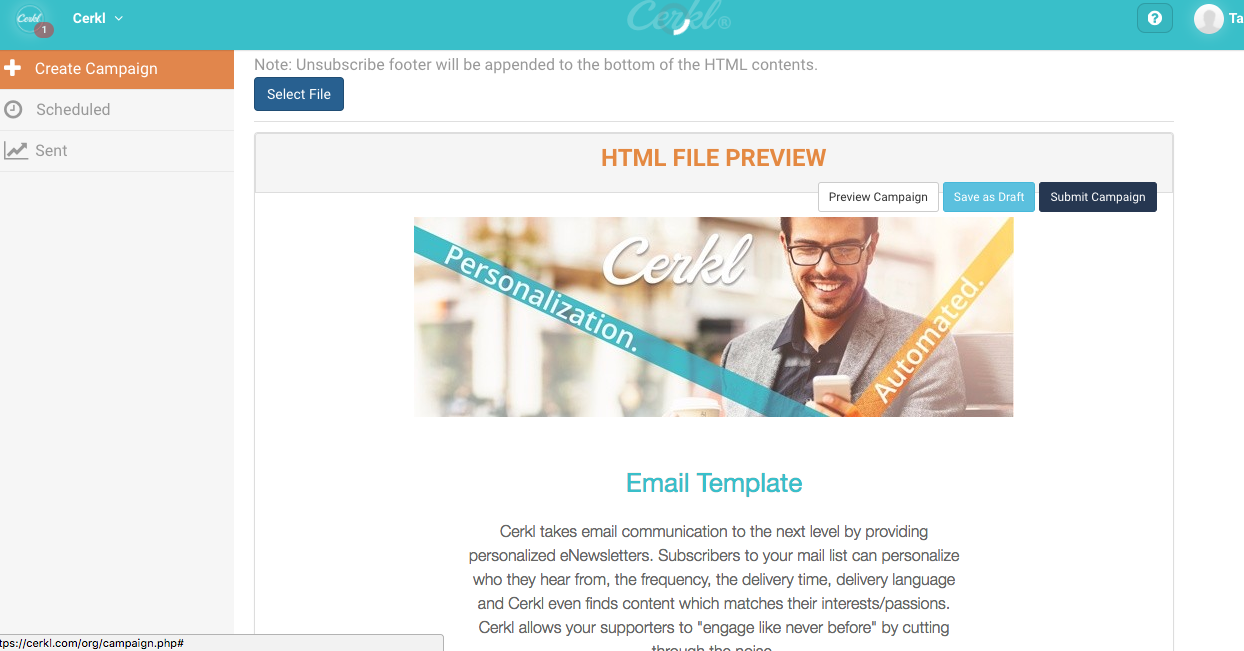Click the notification badge on org logo
The width and height of the screenshot is (1244, 651).
pyautogui.click(x=43, y=30)
